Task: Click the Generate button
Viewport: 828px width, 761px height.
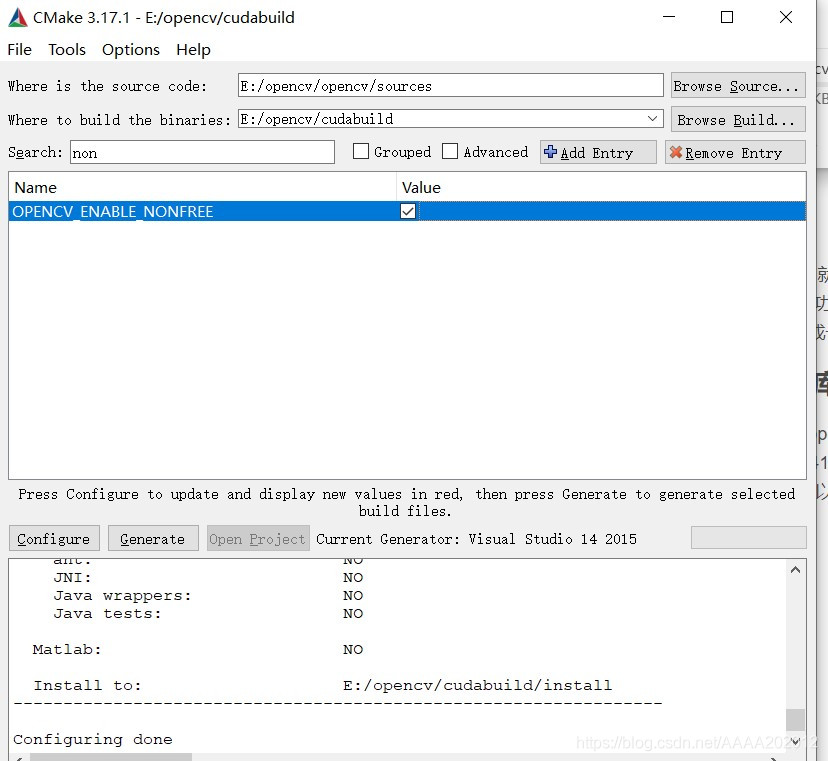Action: pyautogui.click(x=153, y=539)
